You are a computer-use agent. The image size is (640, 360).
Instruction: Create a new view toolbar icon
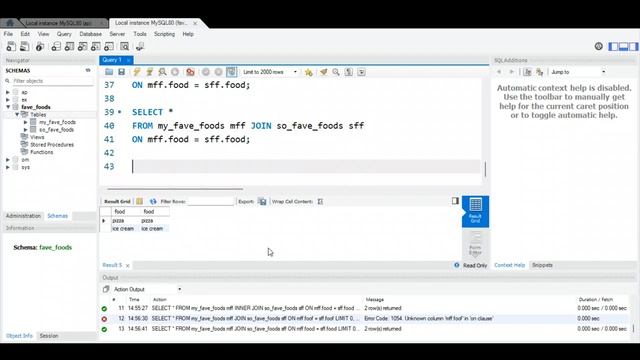82,47
